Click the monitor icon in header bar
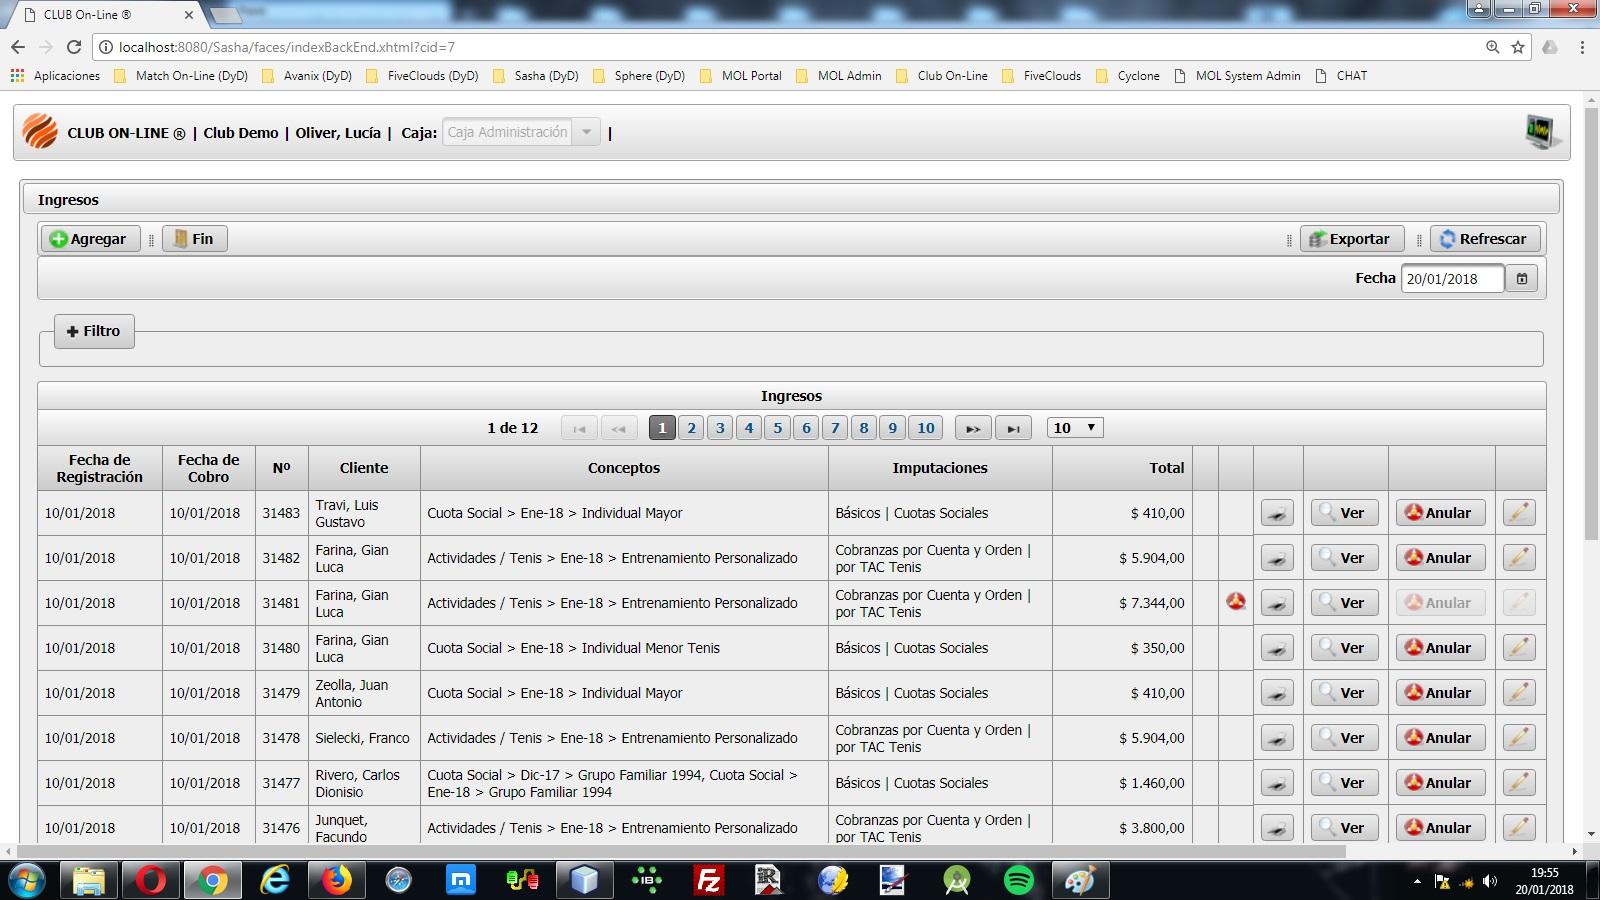Screen dimensions: 1600x900 1541,132
